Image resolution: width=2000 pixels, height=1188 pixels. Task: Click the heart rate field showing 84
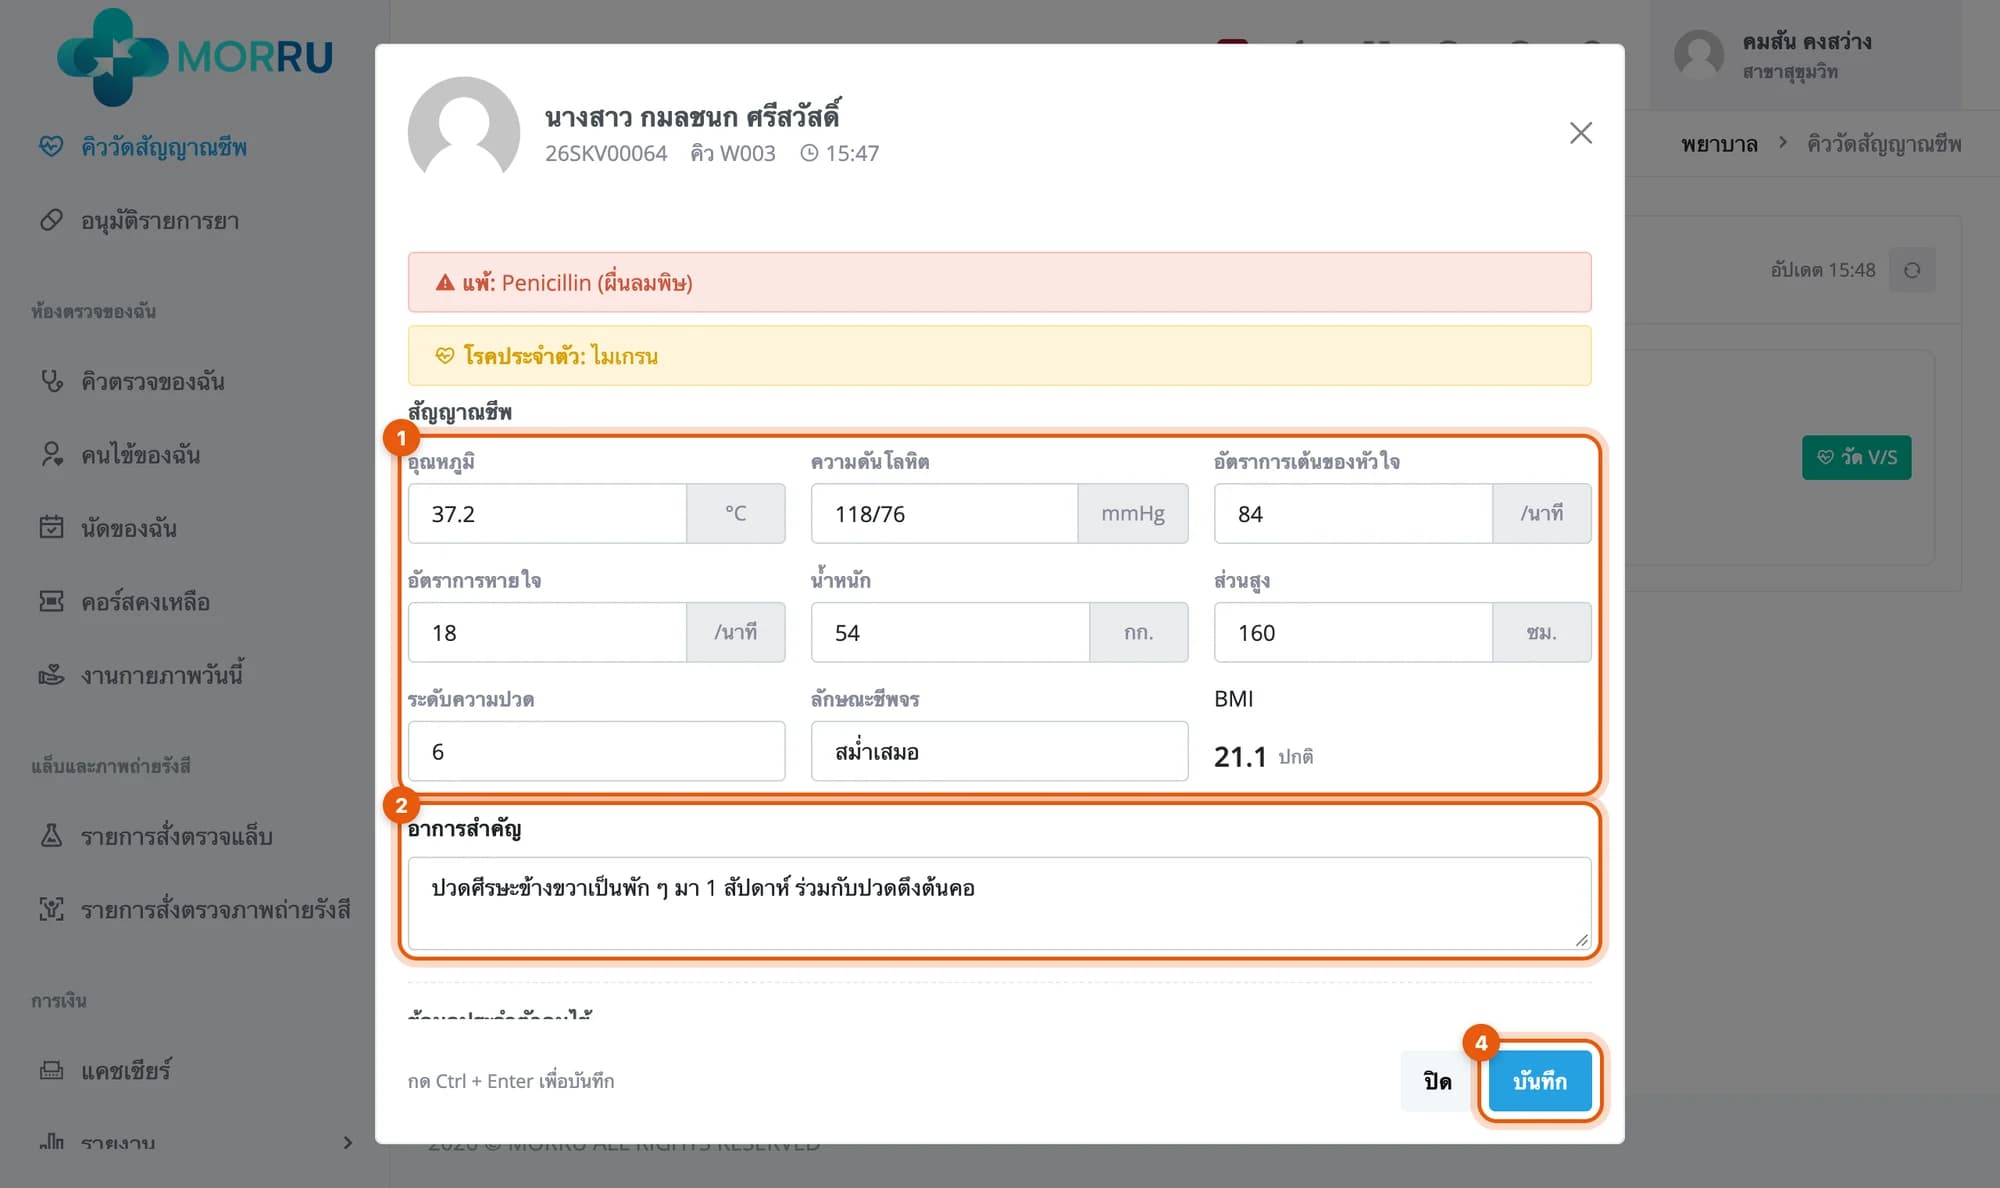click(x=1353, y=513)
